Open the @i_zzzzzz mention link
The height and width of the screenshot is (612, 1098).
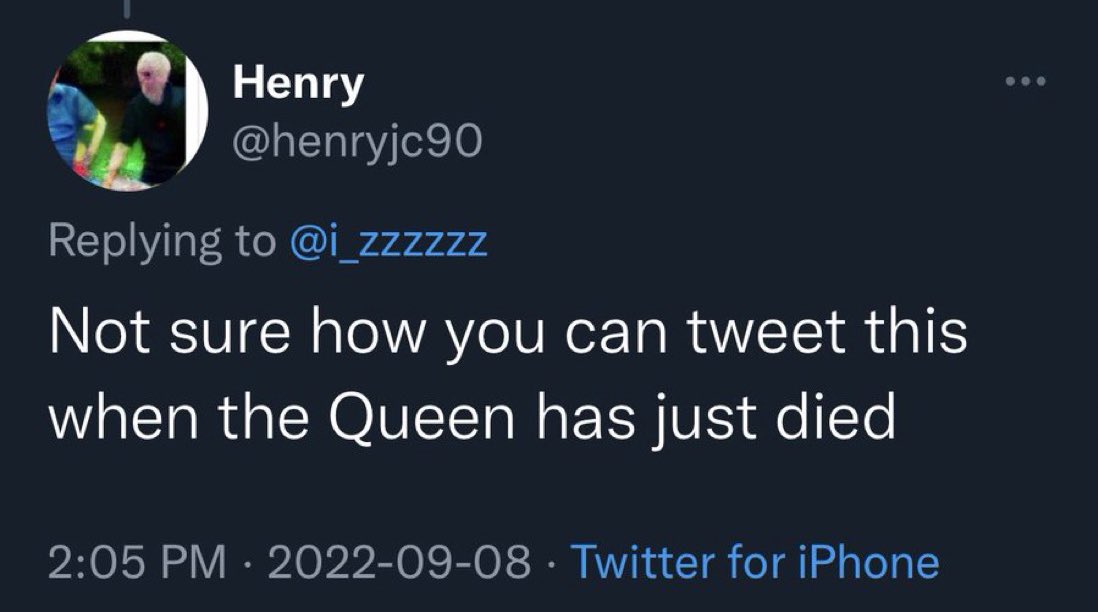(x=390, y=242)
